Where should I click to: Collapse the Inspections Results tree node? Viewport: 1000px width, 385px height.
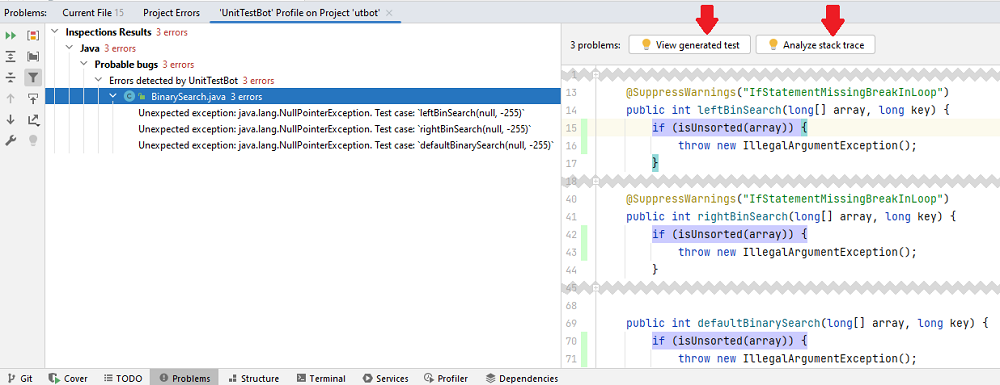point(55,32)
